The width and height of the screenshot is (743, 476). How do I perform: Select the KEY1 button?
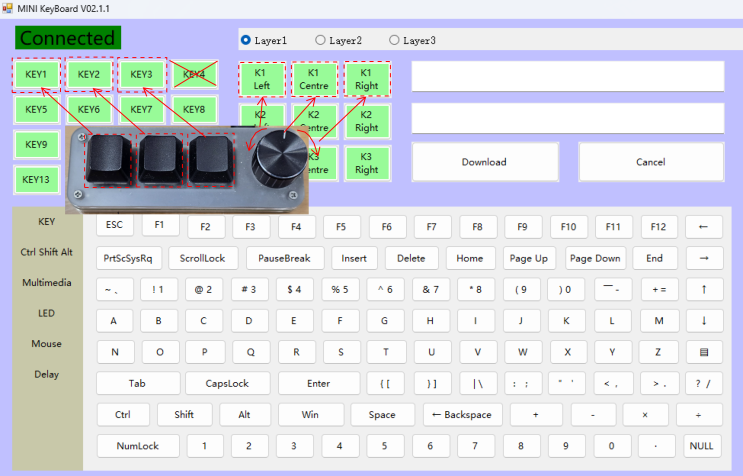pyautogui.click(x=36, y=74)
